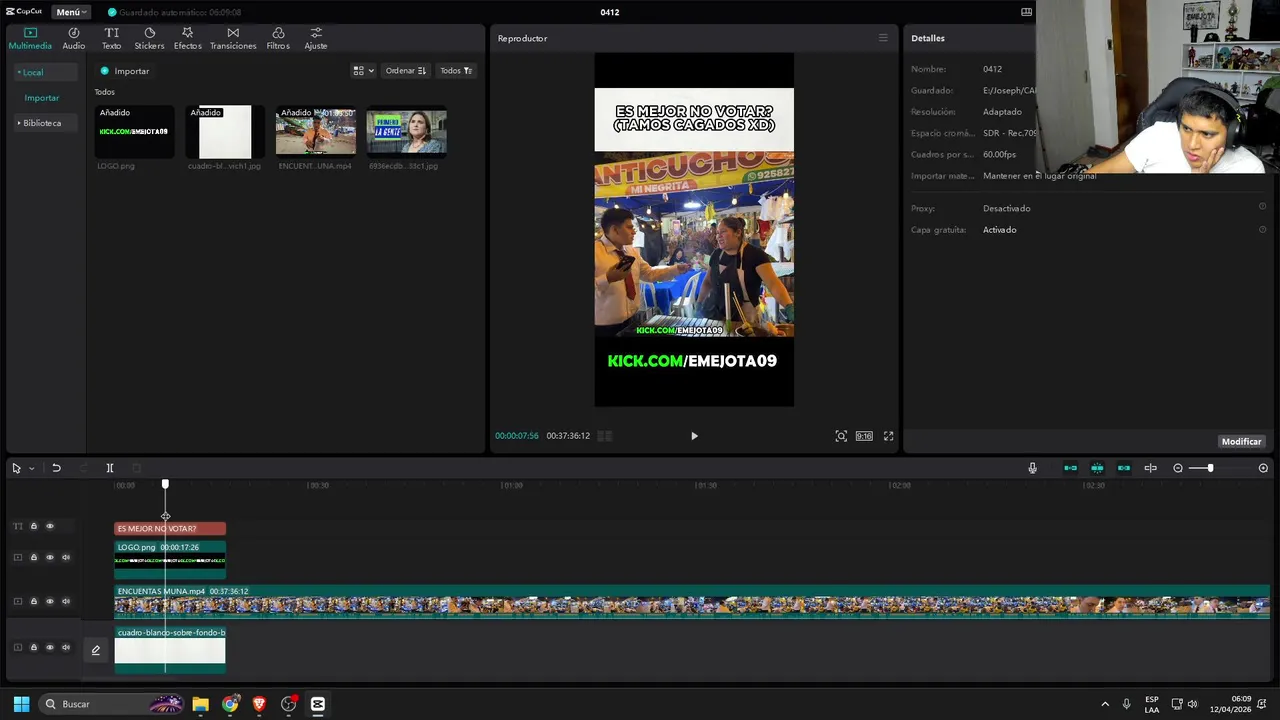Split clip at playhead
The image size is (1280, 720).
click(110, 468)
